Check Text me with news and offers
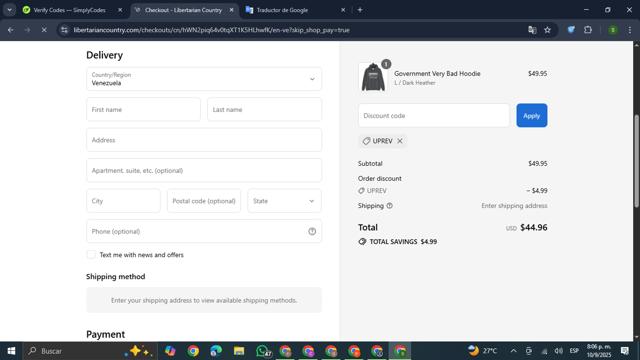Image resolution: width=640 pixels, height=360 pixels. [91, 255]
